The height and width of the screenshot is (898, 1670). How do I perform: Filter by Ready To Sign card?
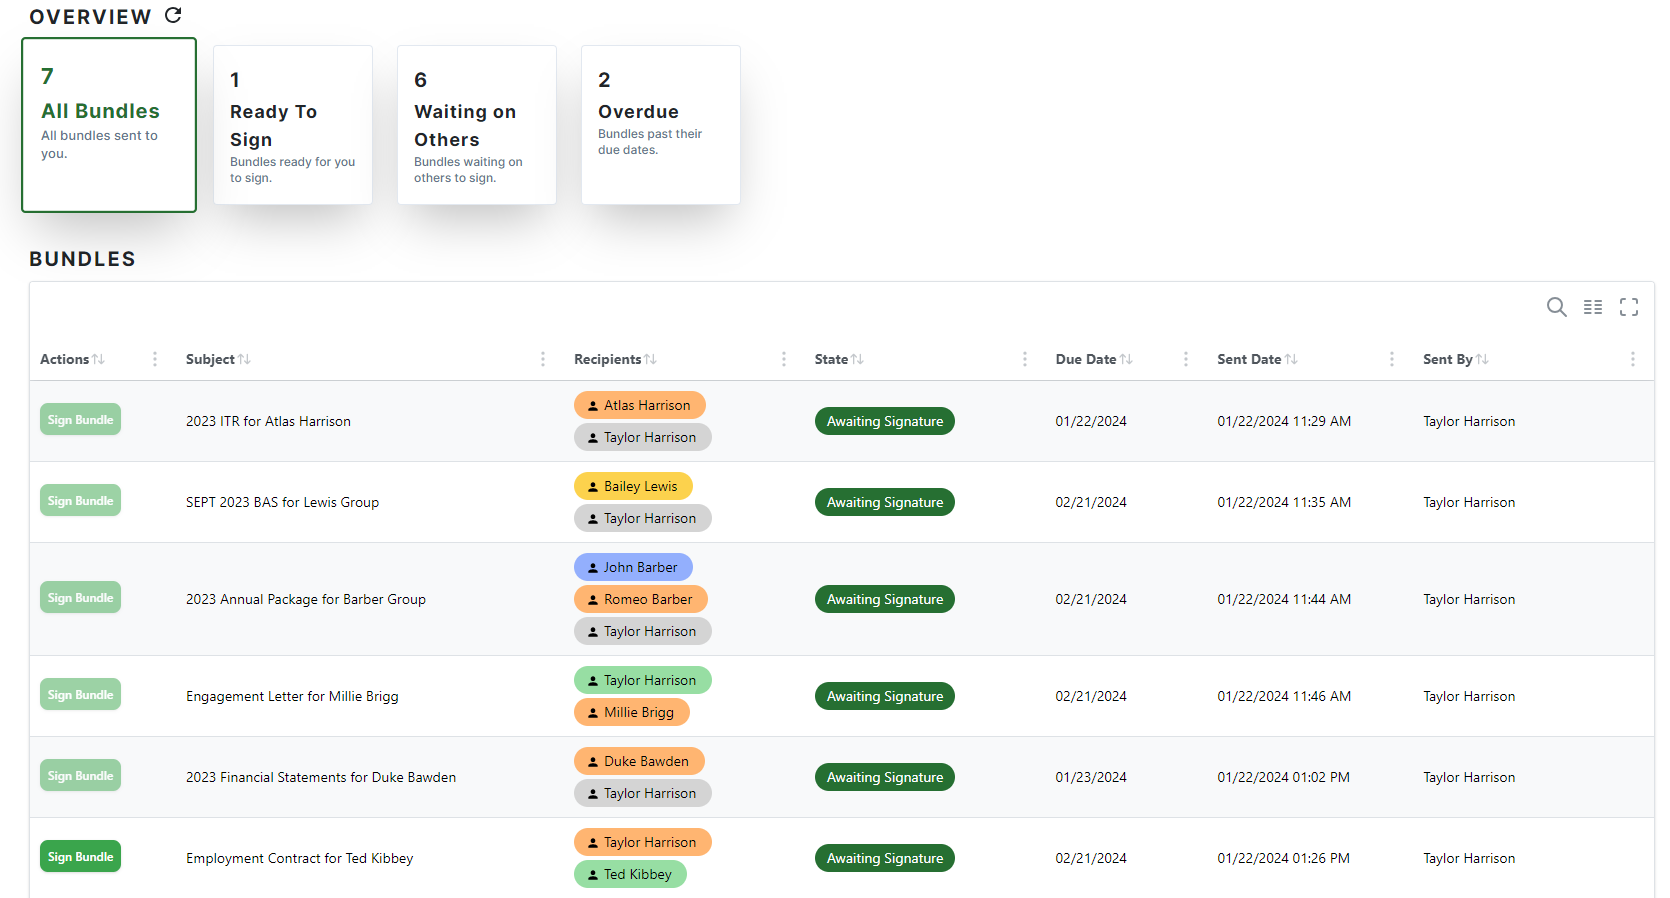[x=293, y=125]
